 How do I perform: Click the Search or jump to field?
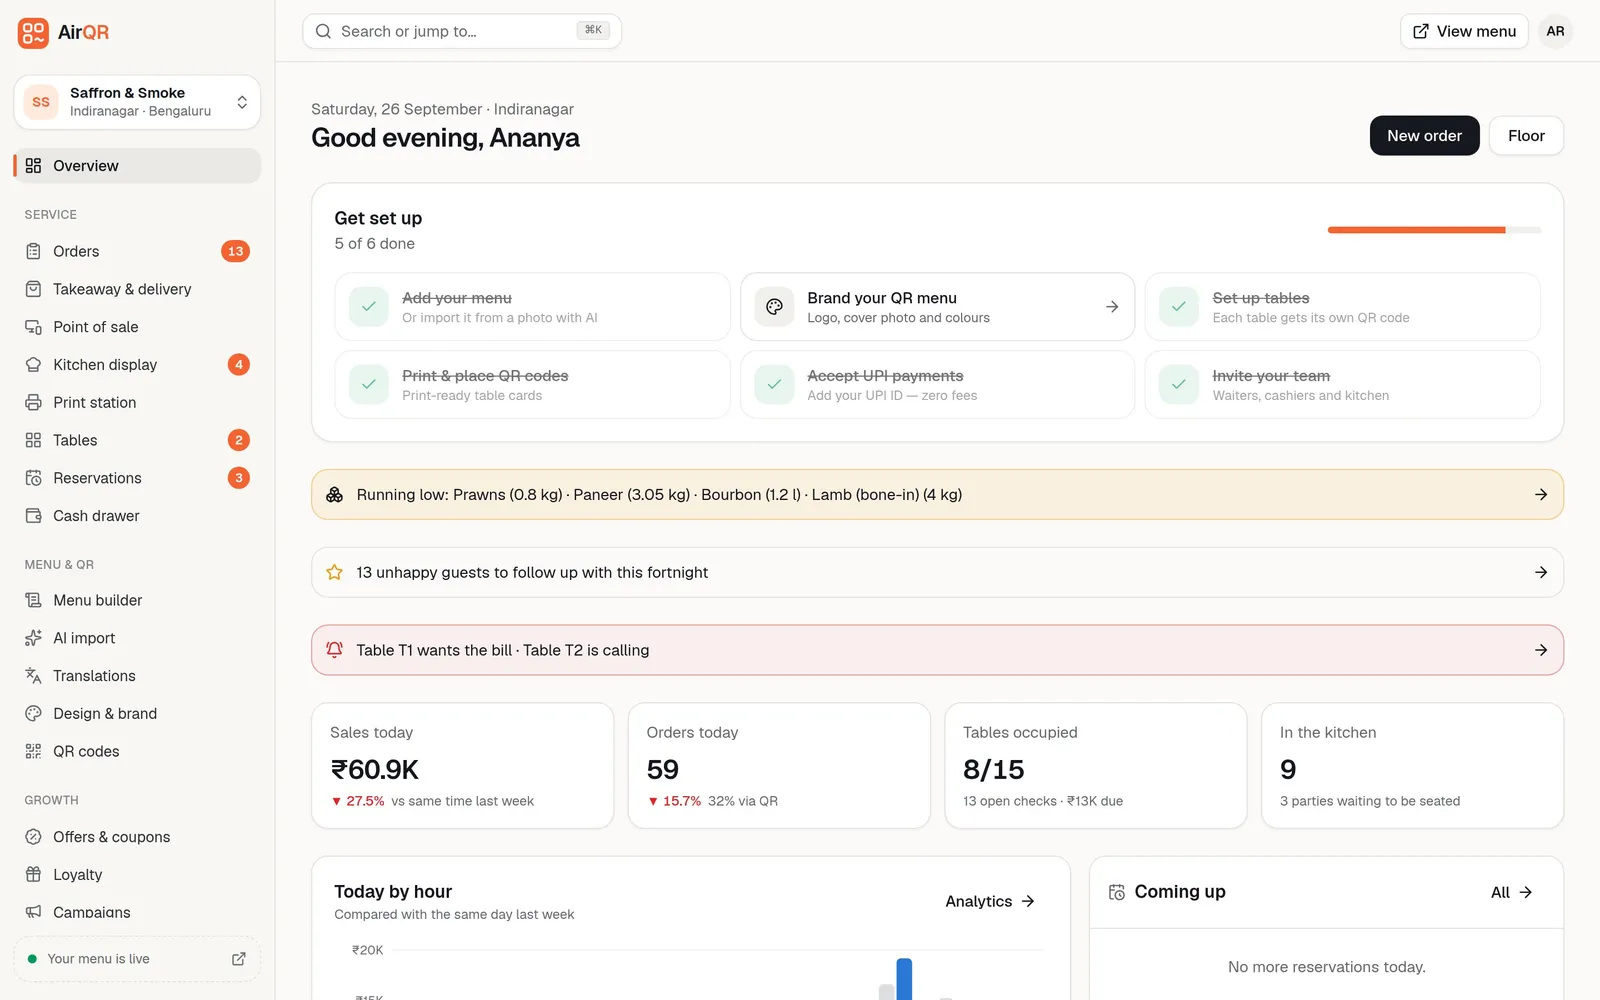click(x=462, y=31)
